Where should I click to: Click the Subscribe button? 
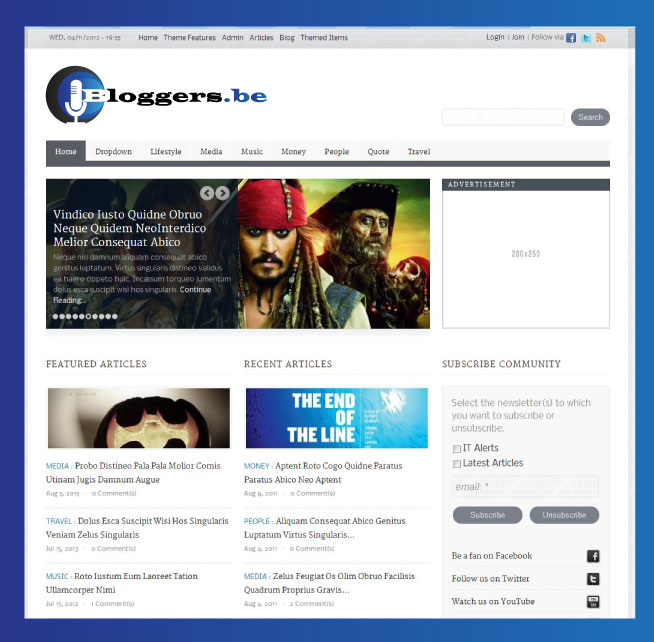pos(488,515)
